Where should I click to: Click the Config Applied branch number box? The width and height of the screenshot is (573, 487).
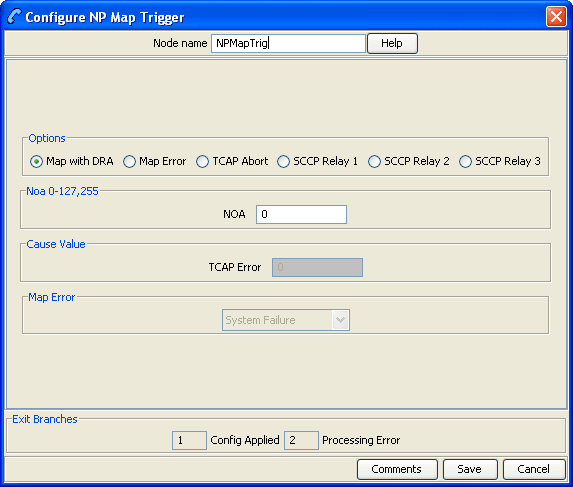pos(189,440)
